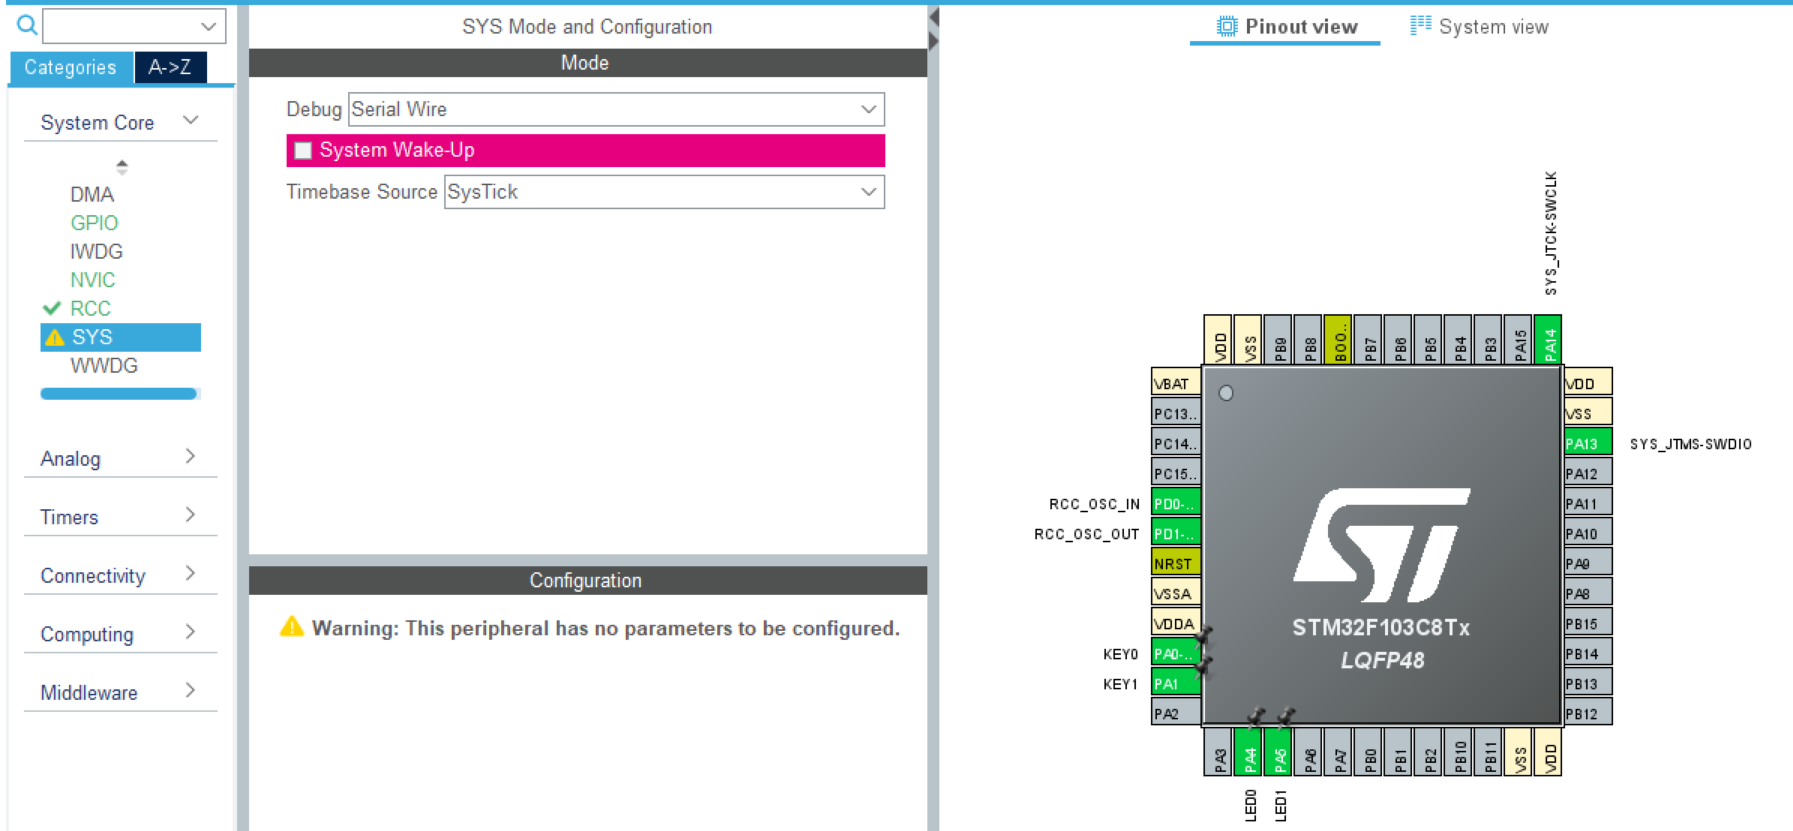
Task: Select the PB9 pin
Action: click(1278, 340)
